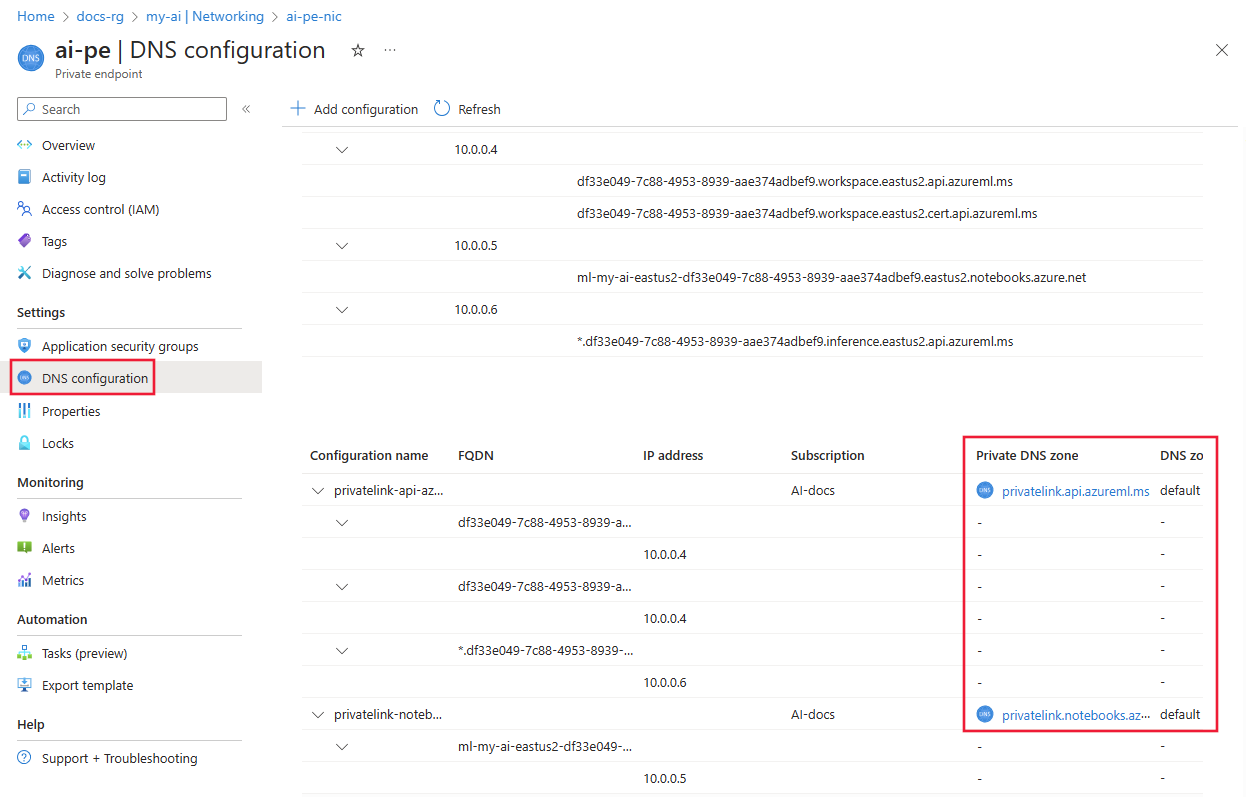Click the DNS icon beside privatelink.notebooks zone
This screenshot has width=1246, height=798.
click(985, 714)
